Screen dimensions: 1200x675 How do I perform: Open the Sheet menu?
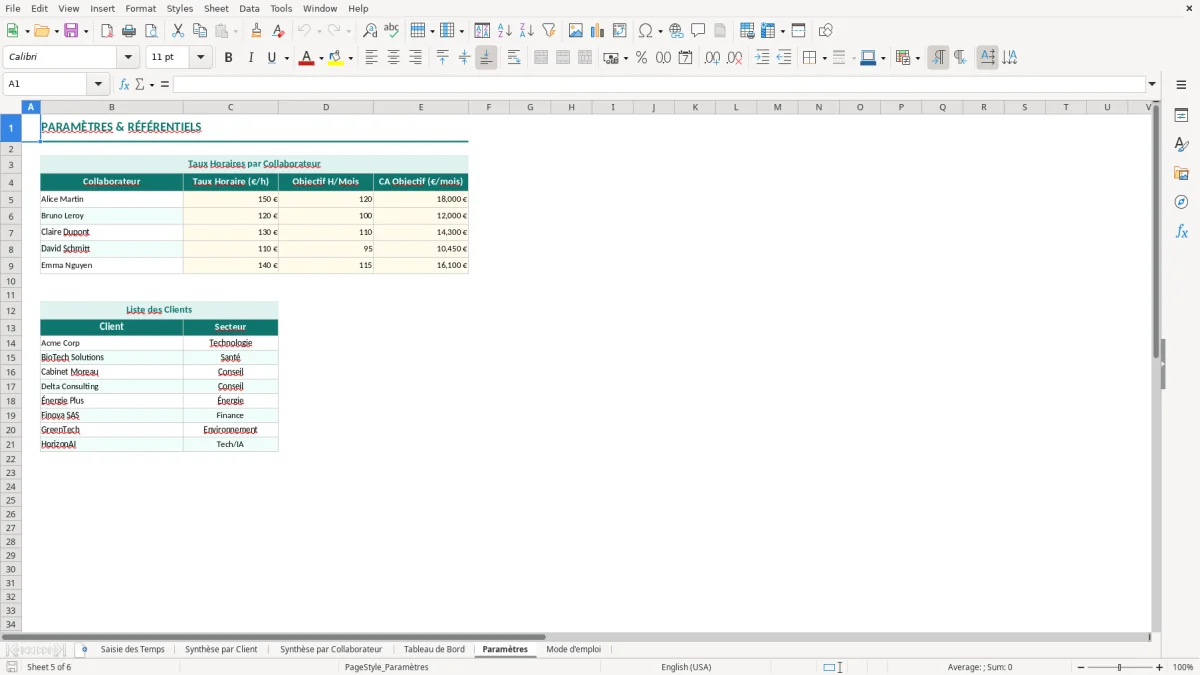[x=216, y=8]
